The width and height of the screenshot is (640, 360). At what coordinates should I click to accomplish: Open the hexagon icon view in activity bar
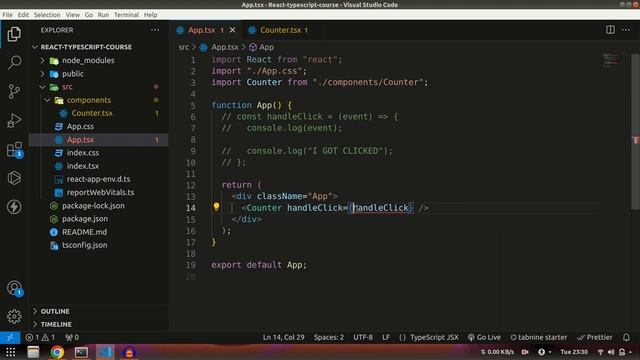pos(14,178)
